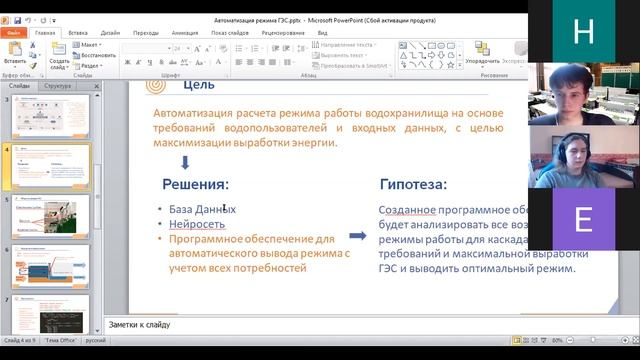The image size is (640, 360).
Task: Expand the shapes gallery More arrow
Action: tap(460, 65)
